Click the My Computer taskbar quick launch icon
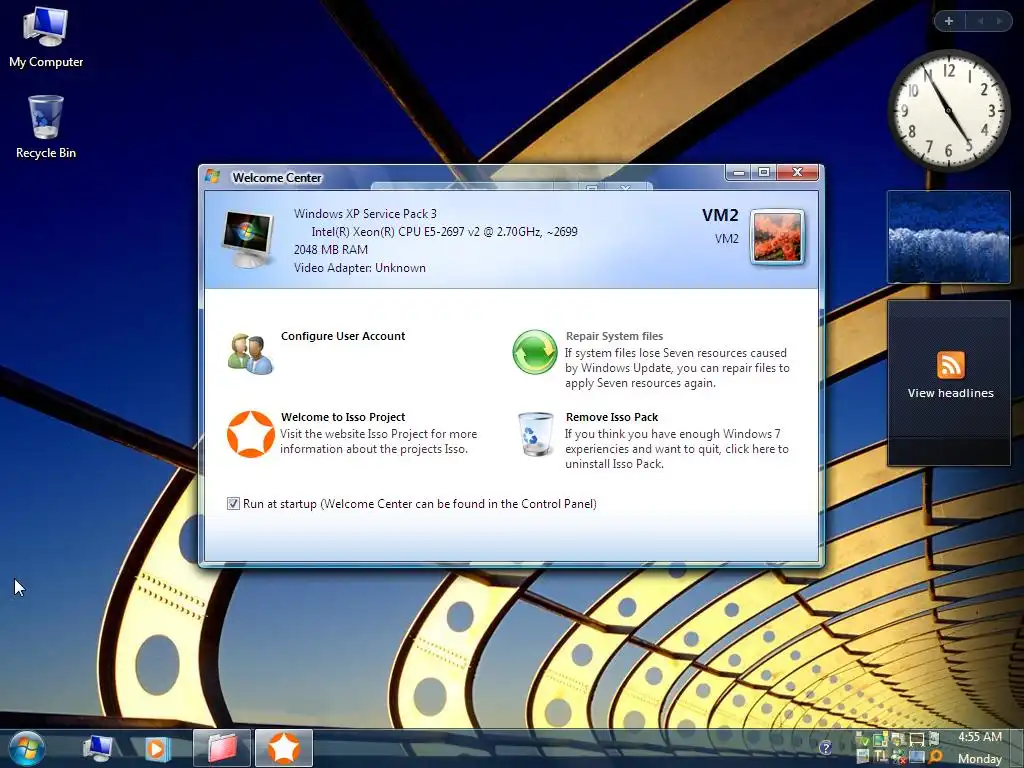The width and height of the screenshot is (1024, 768). pyautogui.click(x=98, y=748)
